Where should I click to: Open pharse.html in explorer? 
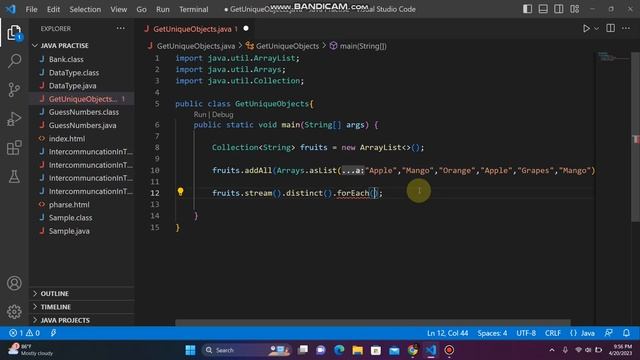[69, 204]
